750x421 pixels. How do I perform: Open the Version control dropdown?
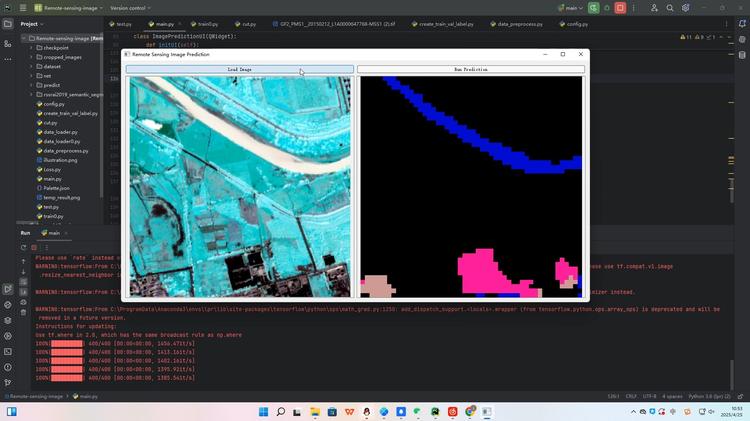click(x=130, y=8)
